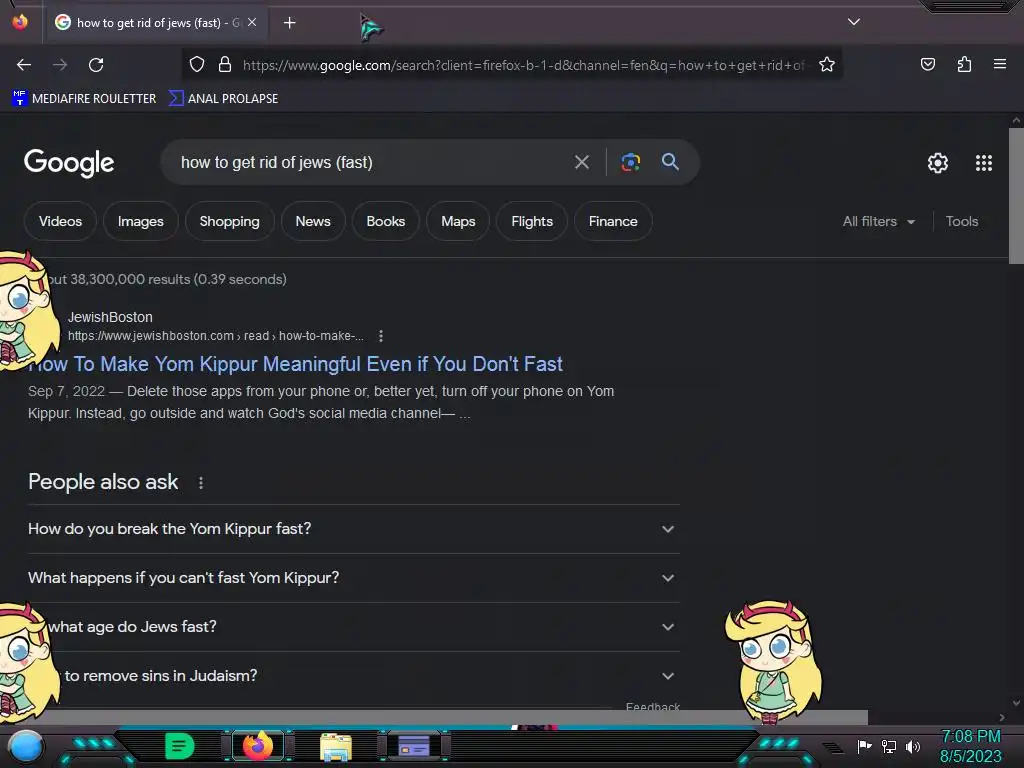The height and width of the screenshot is (768, 1024).
Task: Open the Yom Kippur Meaningful article link
Action: pyautogui.click(x=295, y=364)
